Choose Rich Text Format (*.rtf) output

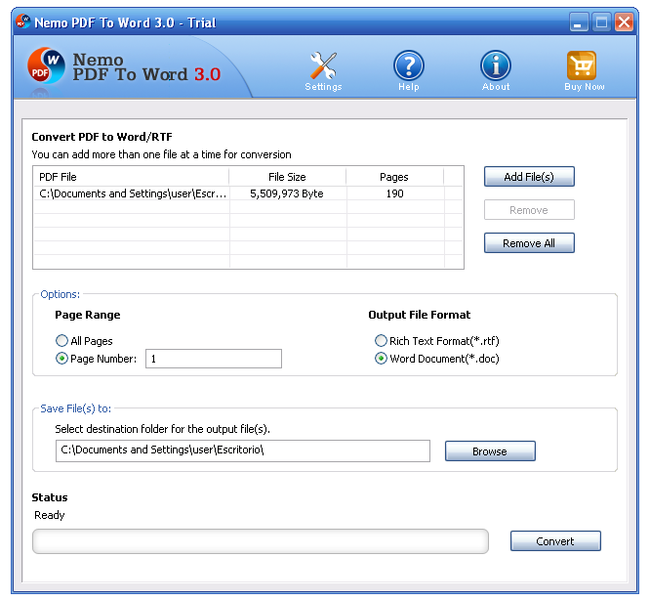[x=381, y=341]
